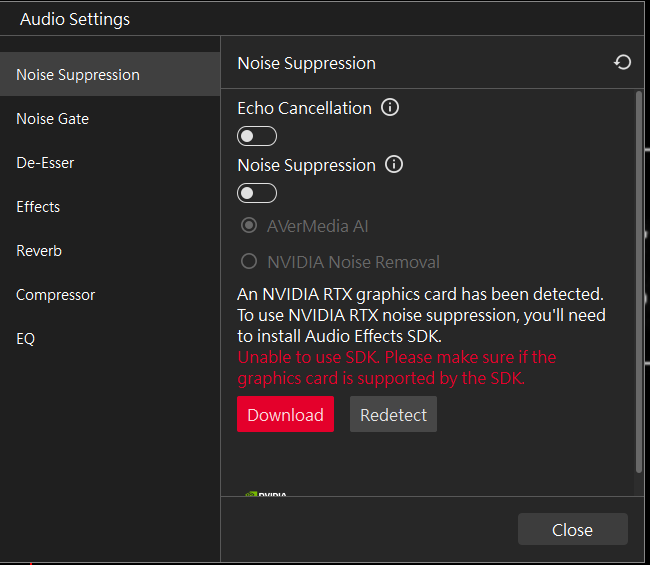
Task: Open the EQ settings tab
Action: (26, 339)
